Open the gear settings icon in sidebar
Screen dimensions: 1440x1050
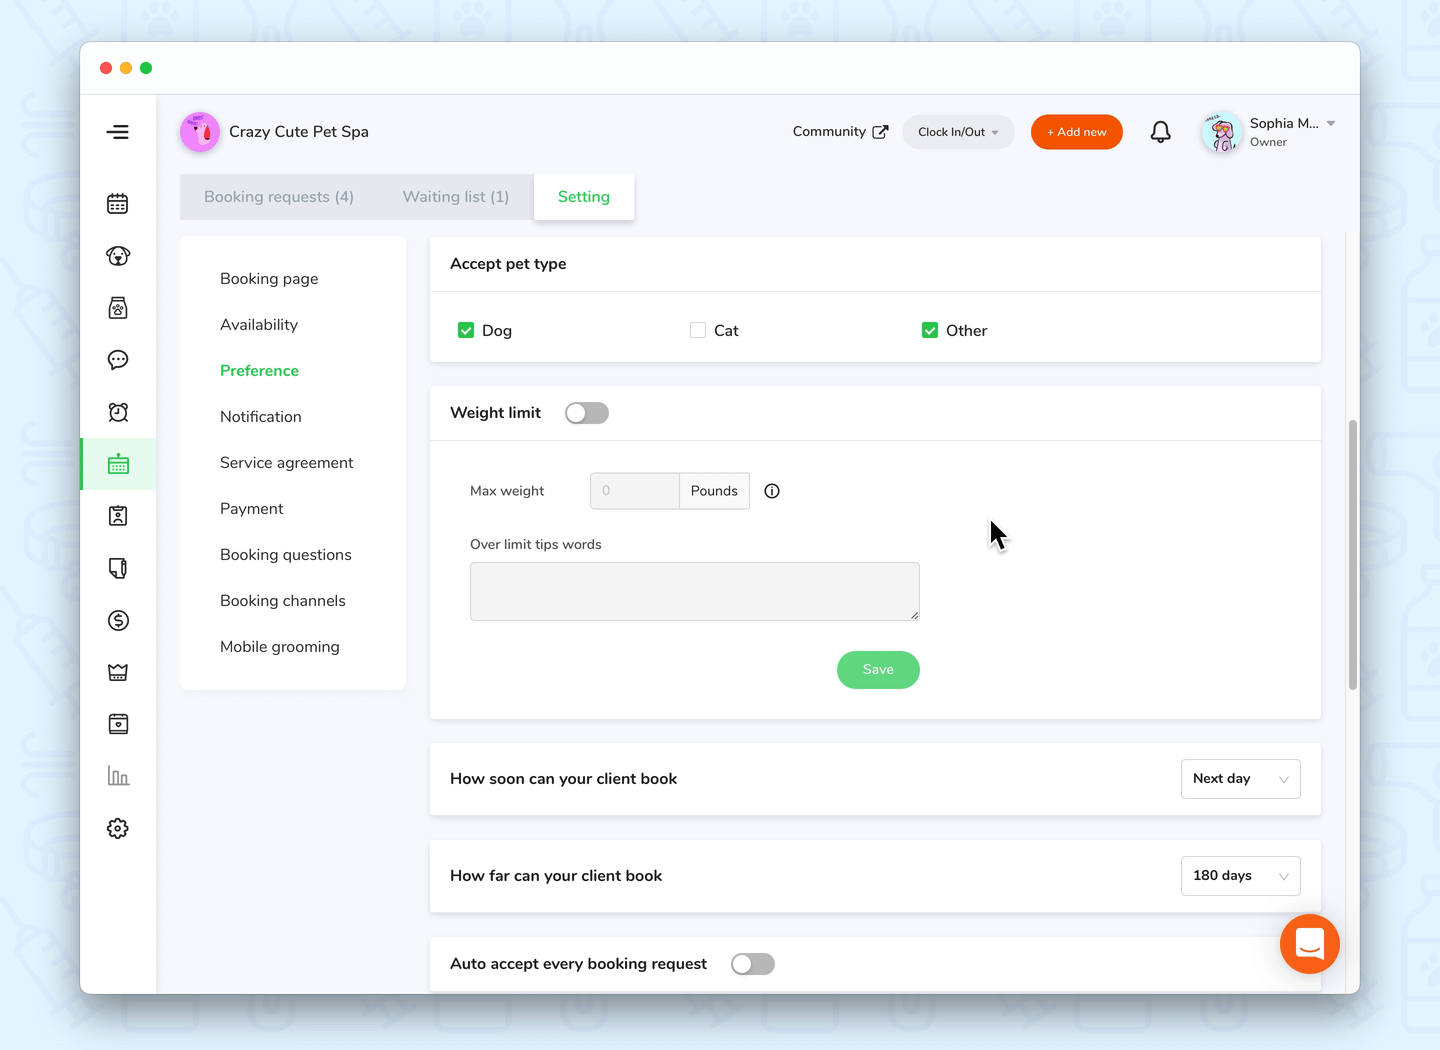(118, 828)
